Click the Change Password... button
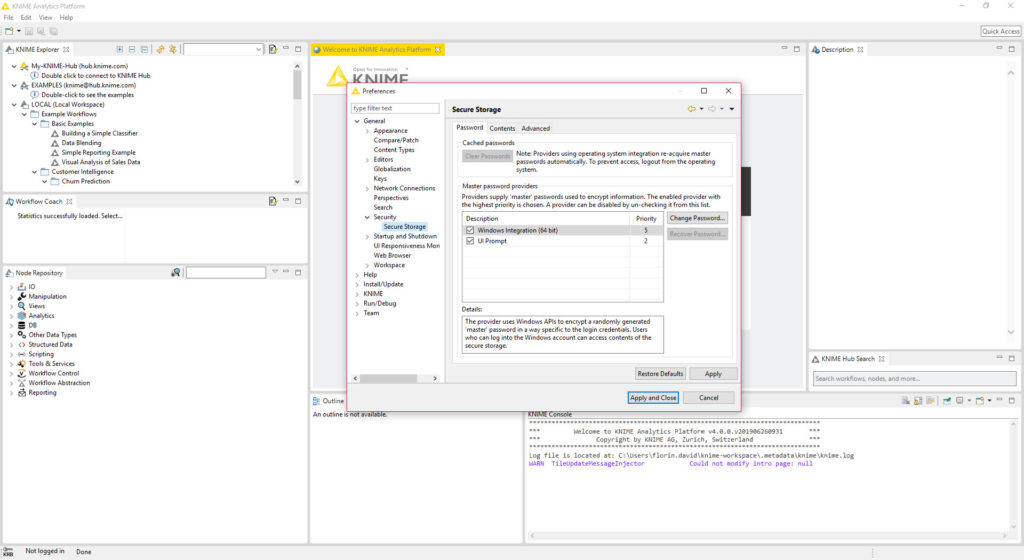This screenshot has width=1024, height=560. point(697,218)
